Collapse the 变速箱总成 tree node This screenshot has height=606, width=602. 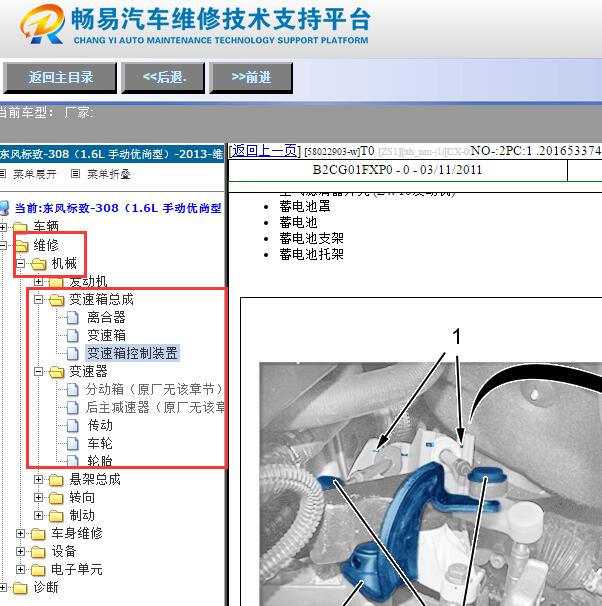38,299
